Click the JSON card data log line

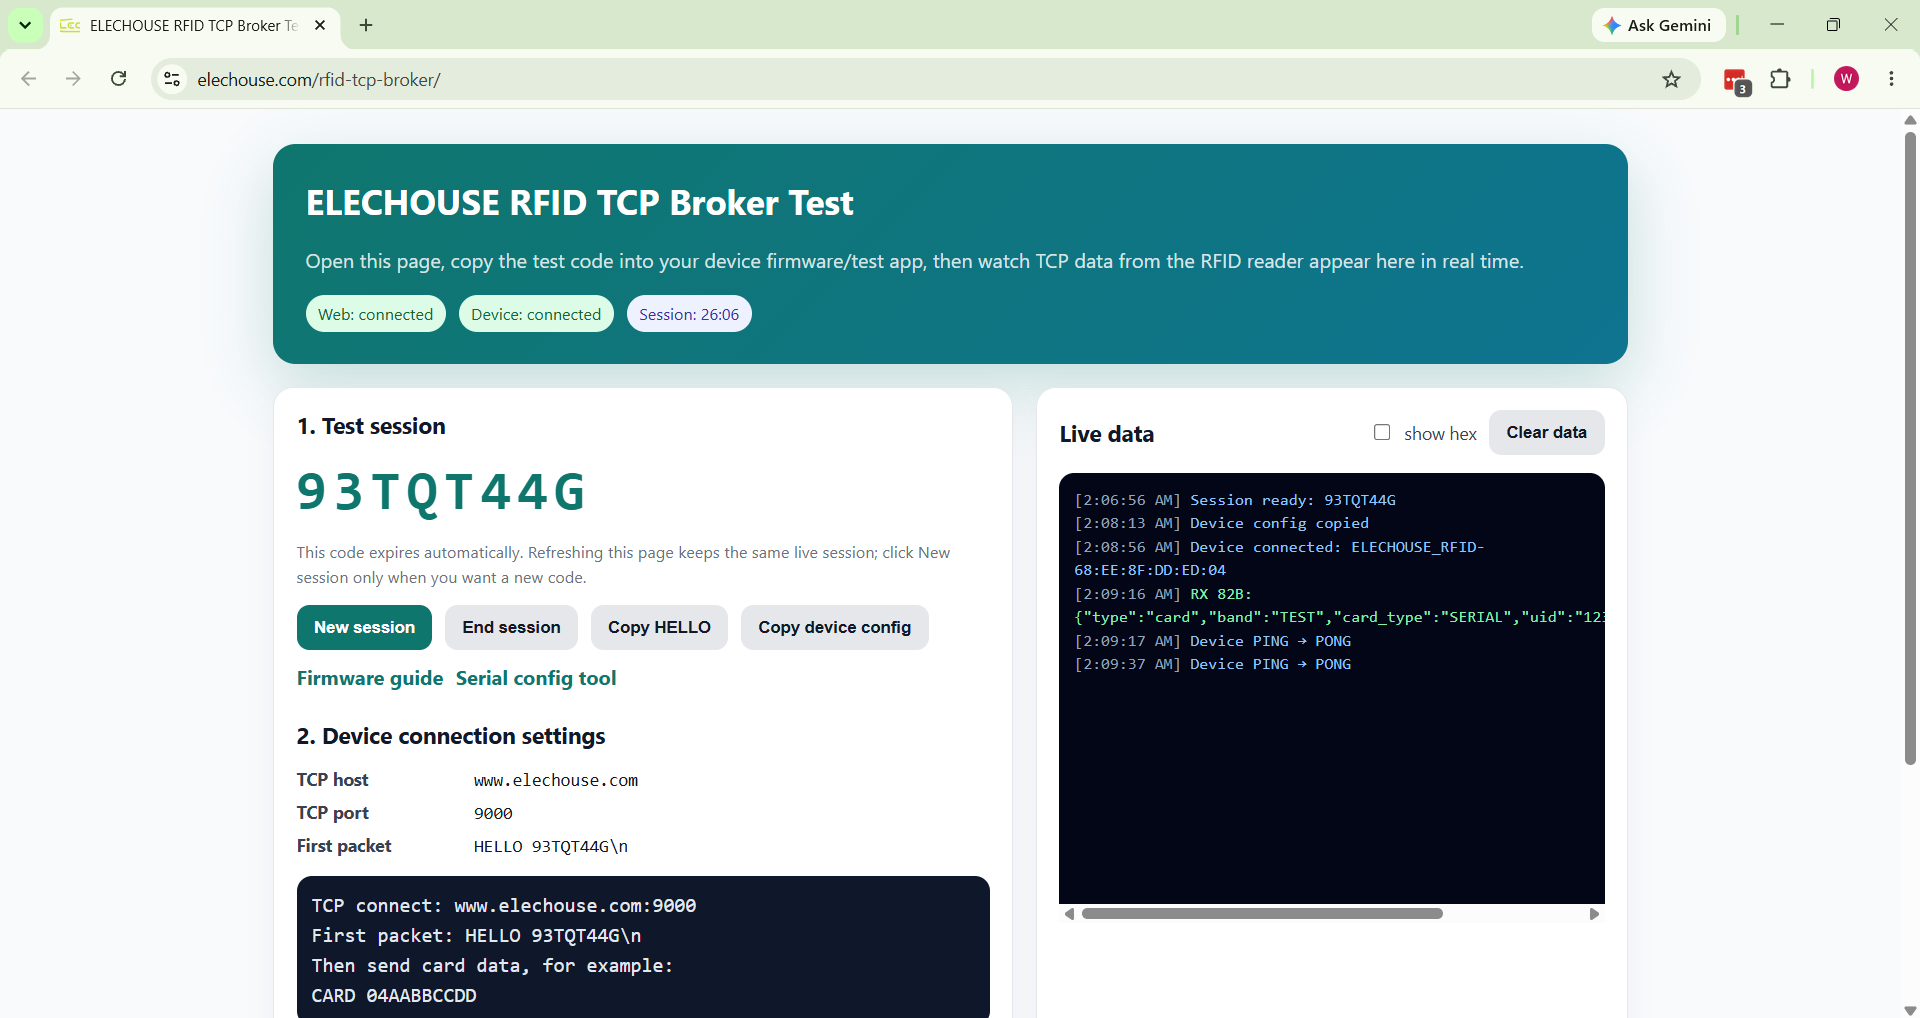tap(1339, 617)
